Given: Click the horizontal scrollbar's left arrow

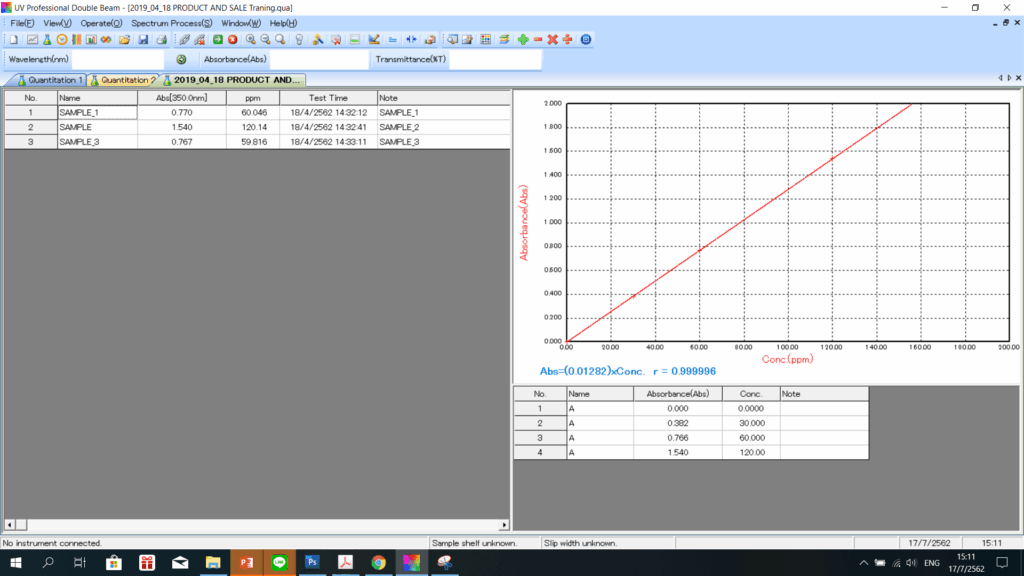Looking at the screenshot, I should tap(10, 524).
